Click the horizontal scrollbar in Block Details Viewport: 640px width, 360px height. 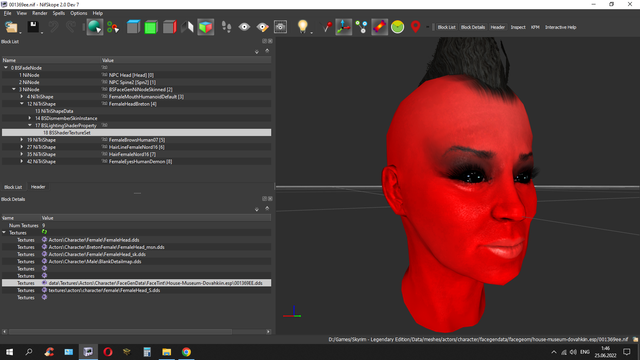pos(120,331)
